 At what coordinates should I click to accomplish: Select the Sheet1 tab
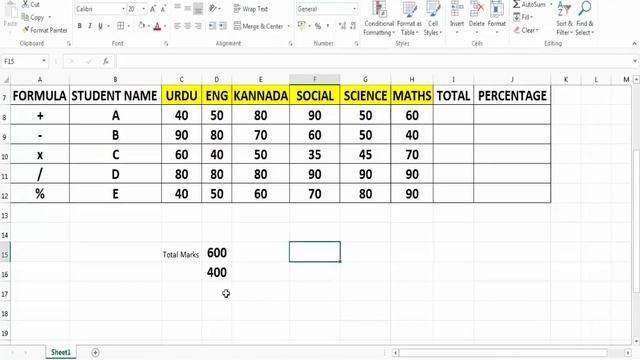point(60,352)
